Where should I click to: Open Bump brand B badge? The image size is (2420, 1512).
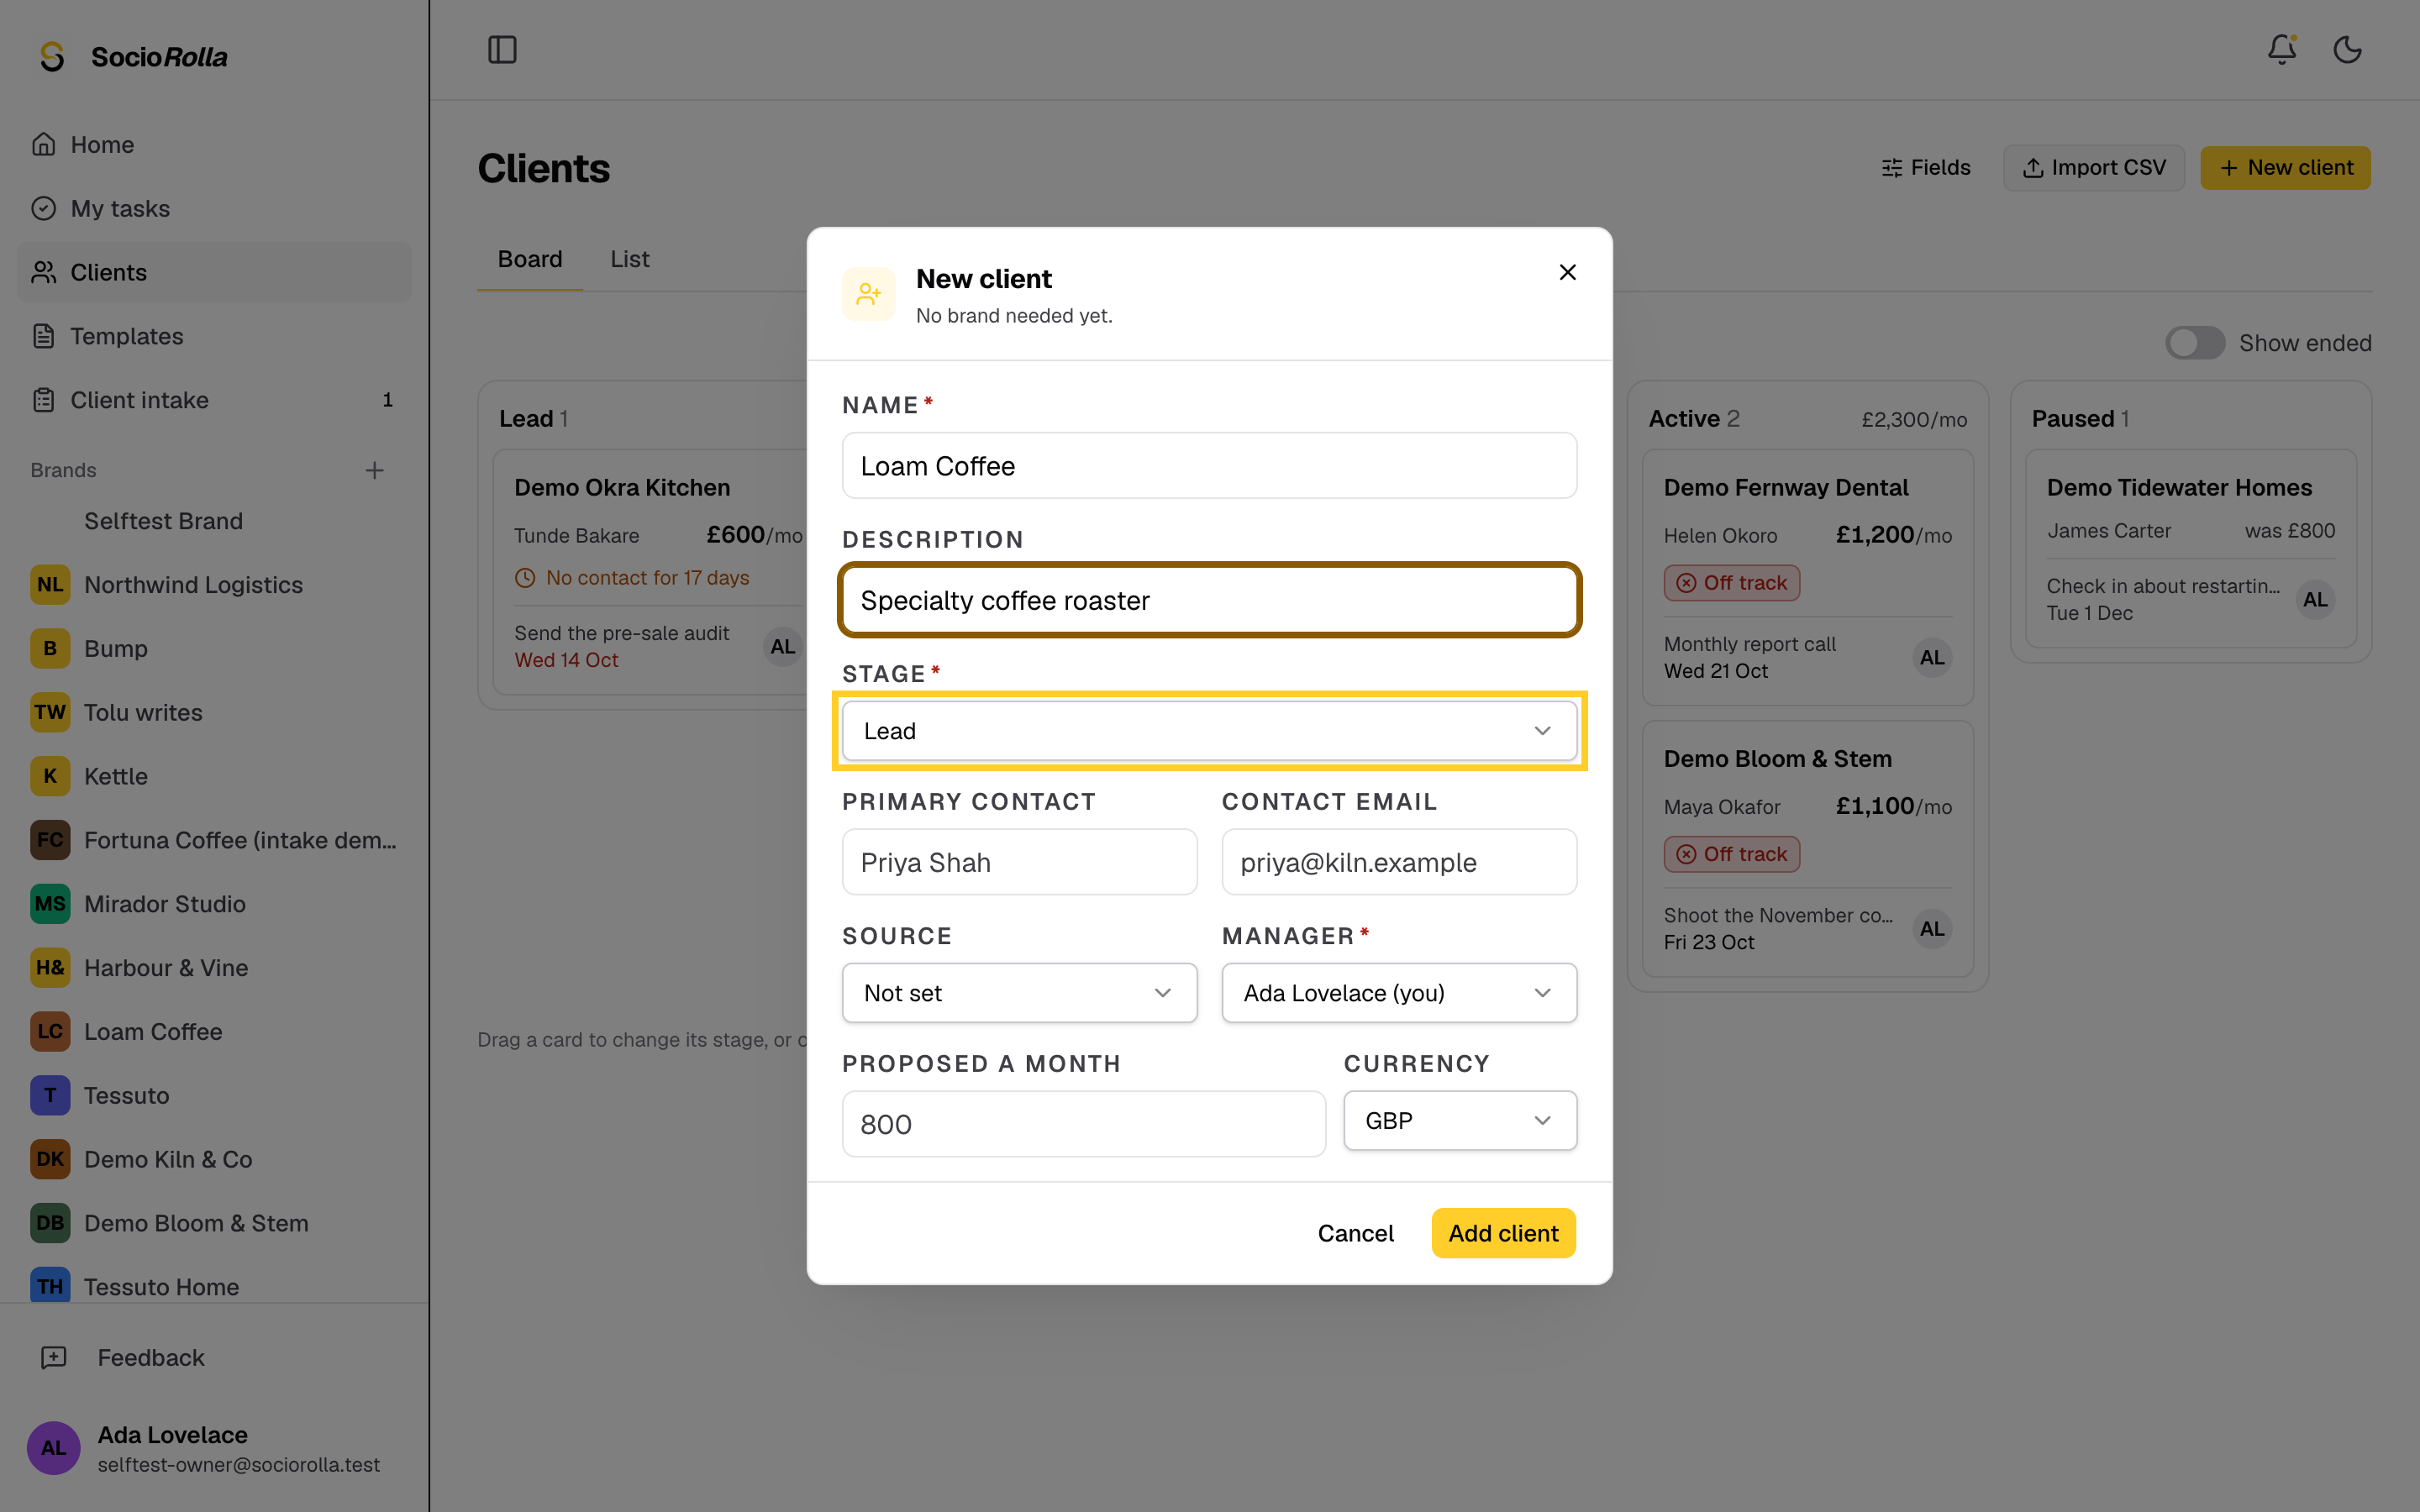point(50,648)
